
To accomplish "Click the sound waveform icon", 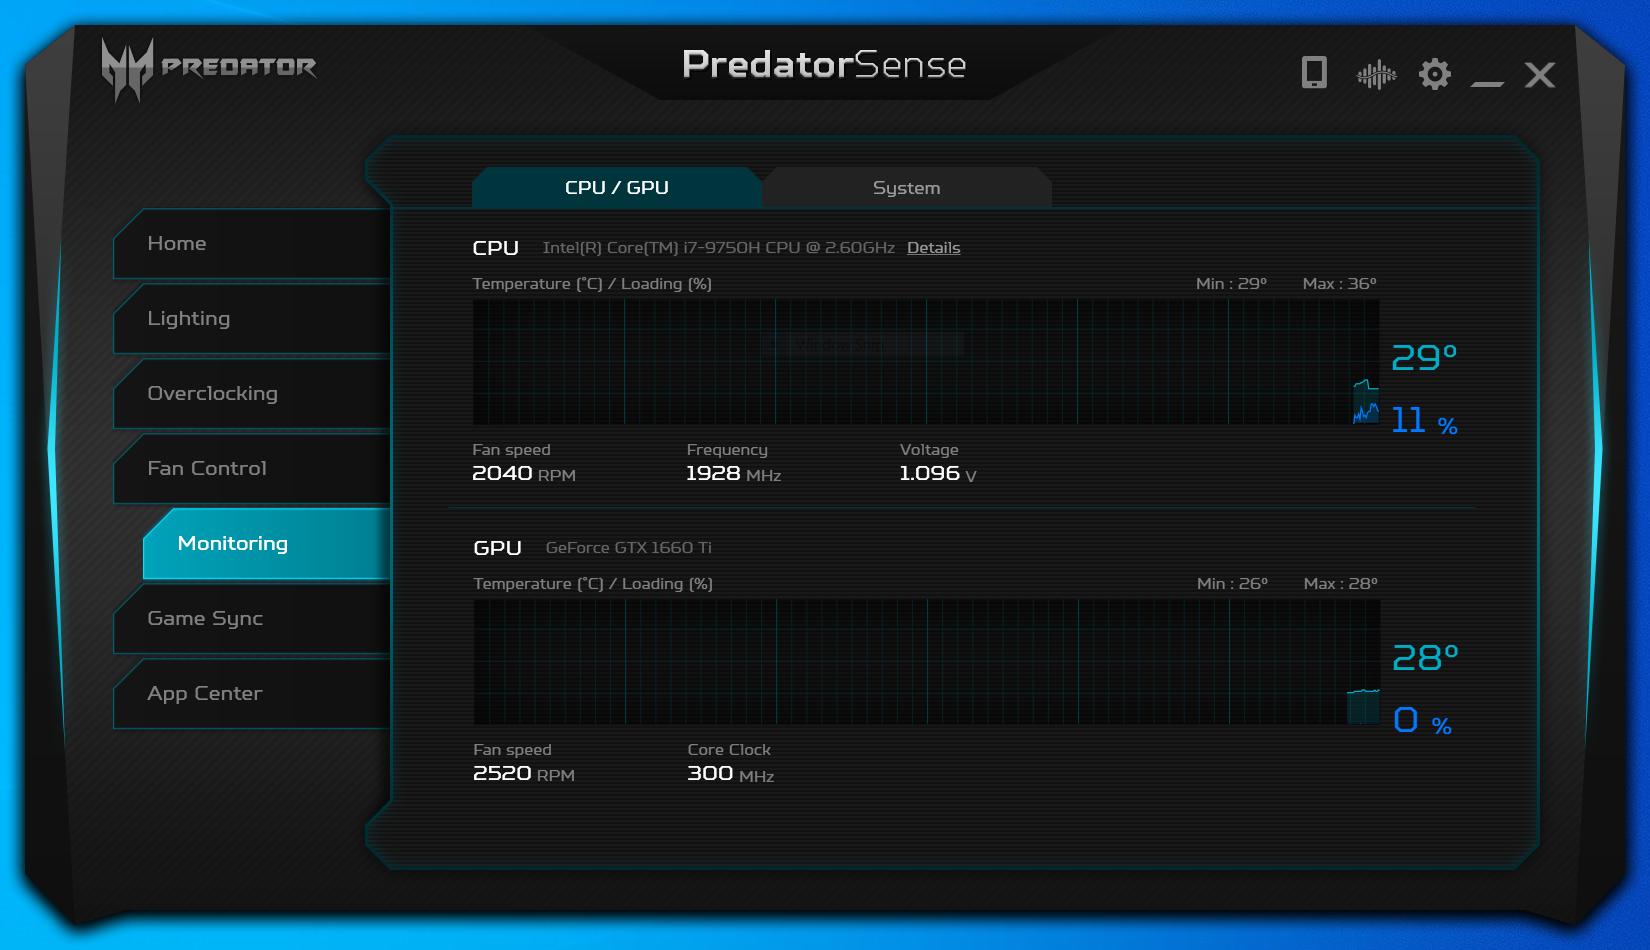I will click(1376, 74).
